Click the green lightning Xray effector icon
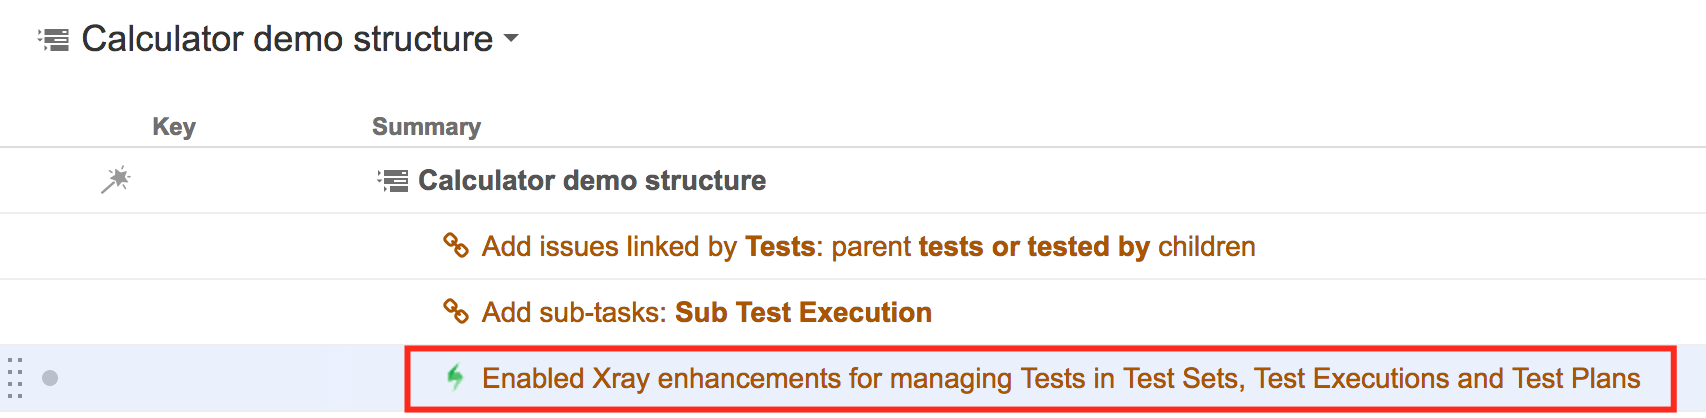 click(455, 377)
